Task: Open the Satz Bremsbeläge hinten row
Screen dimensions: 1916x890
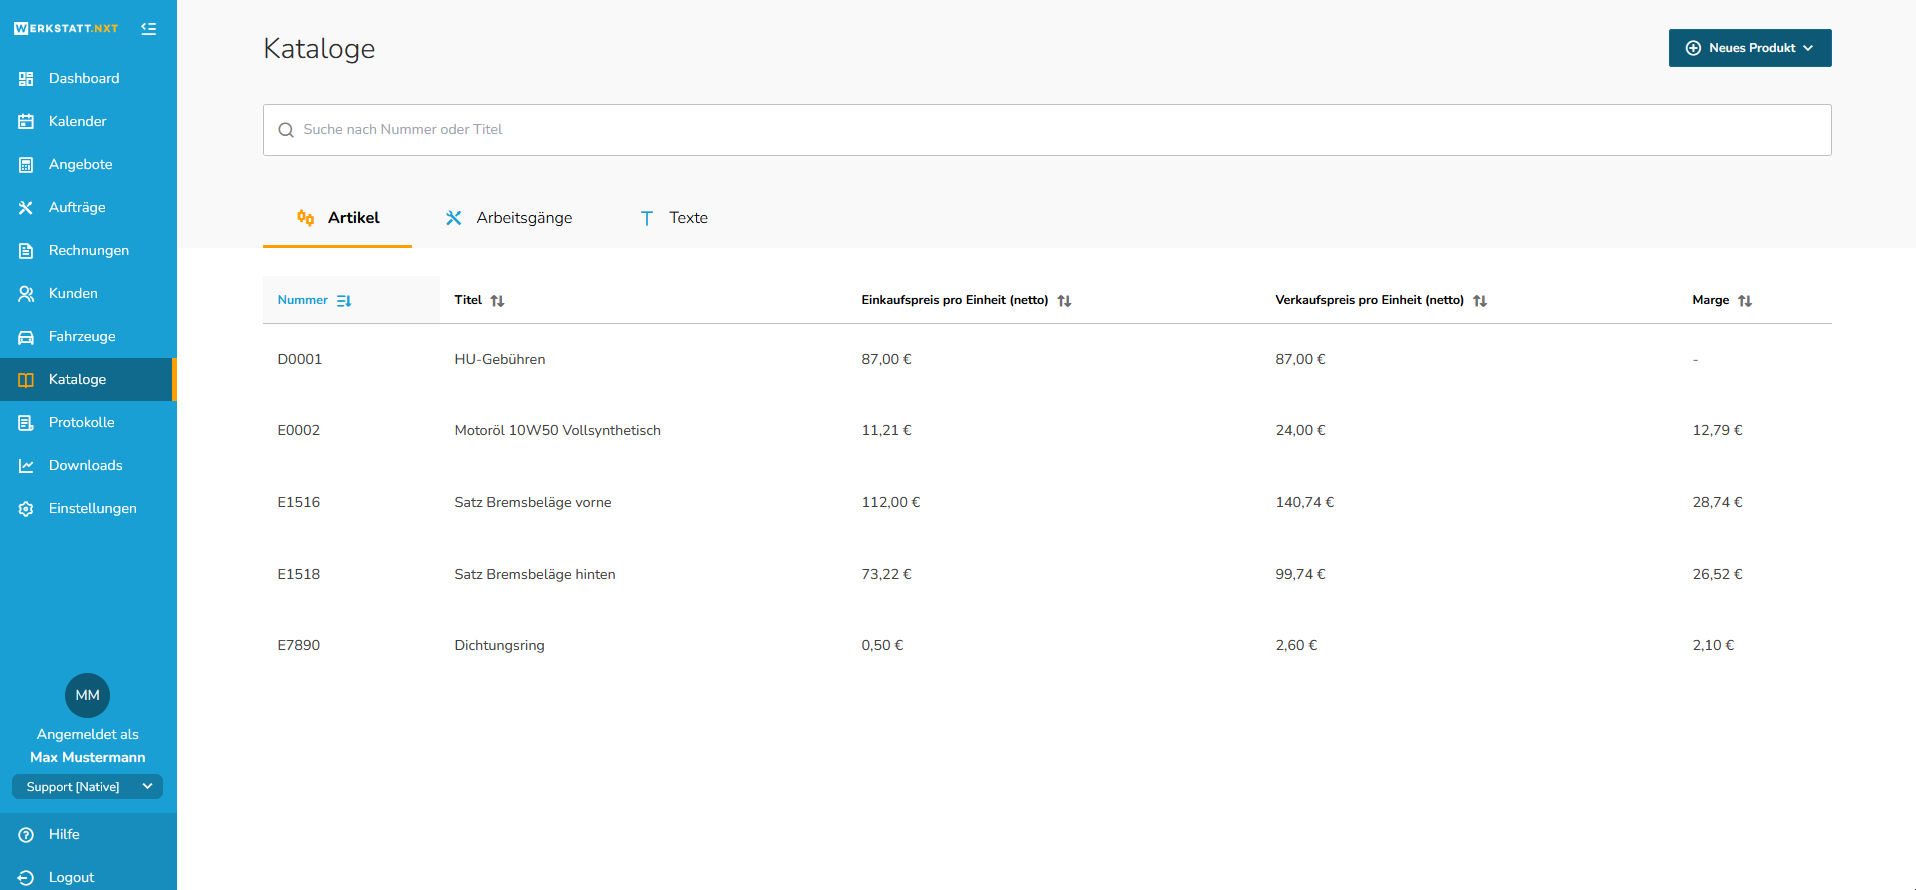Action: pos(1047,574)
